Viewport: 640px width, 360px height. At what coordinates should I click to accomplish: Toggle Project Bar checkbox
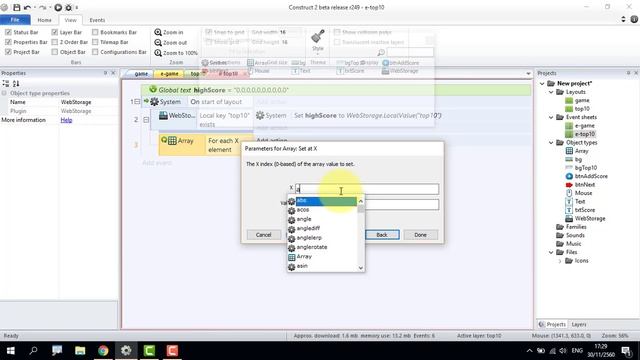coord(8,52)
